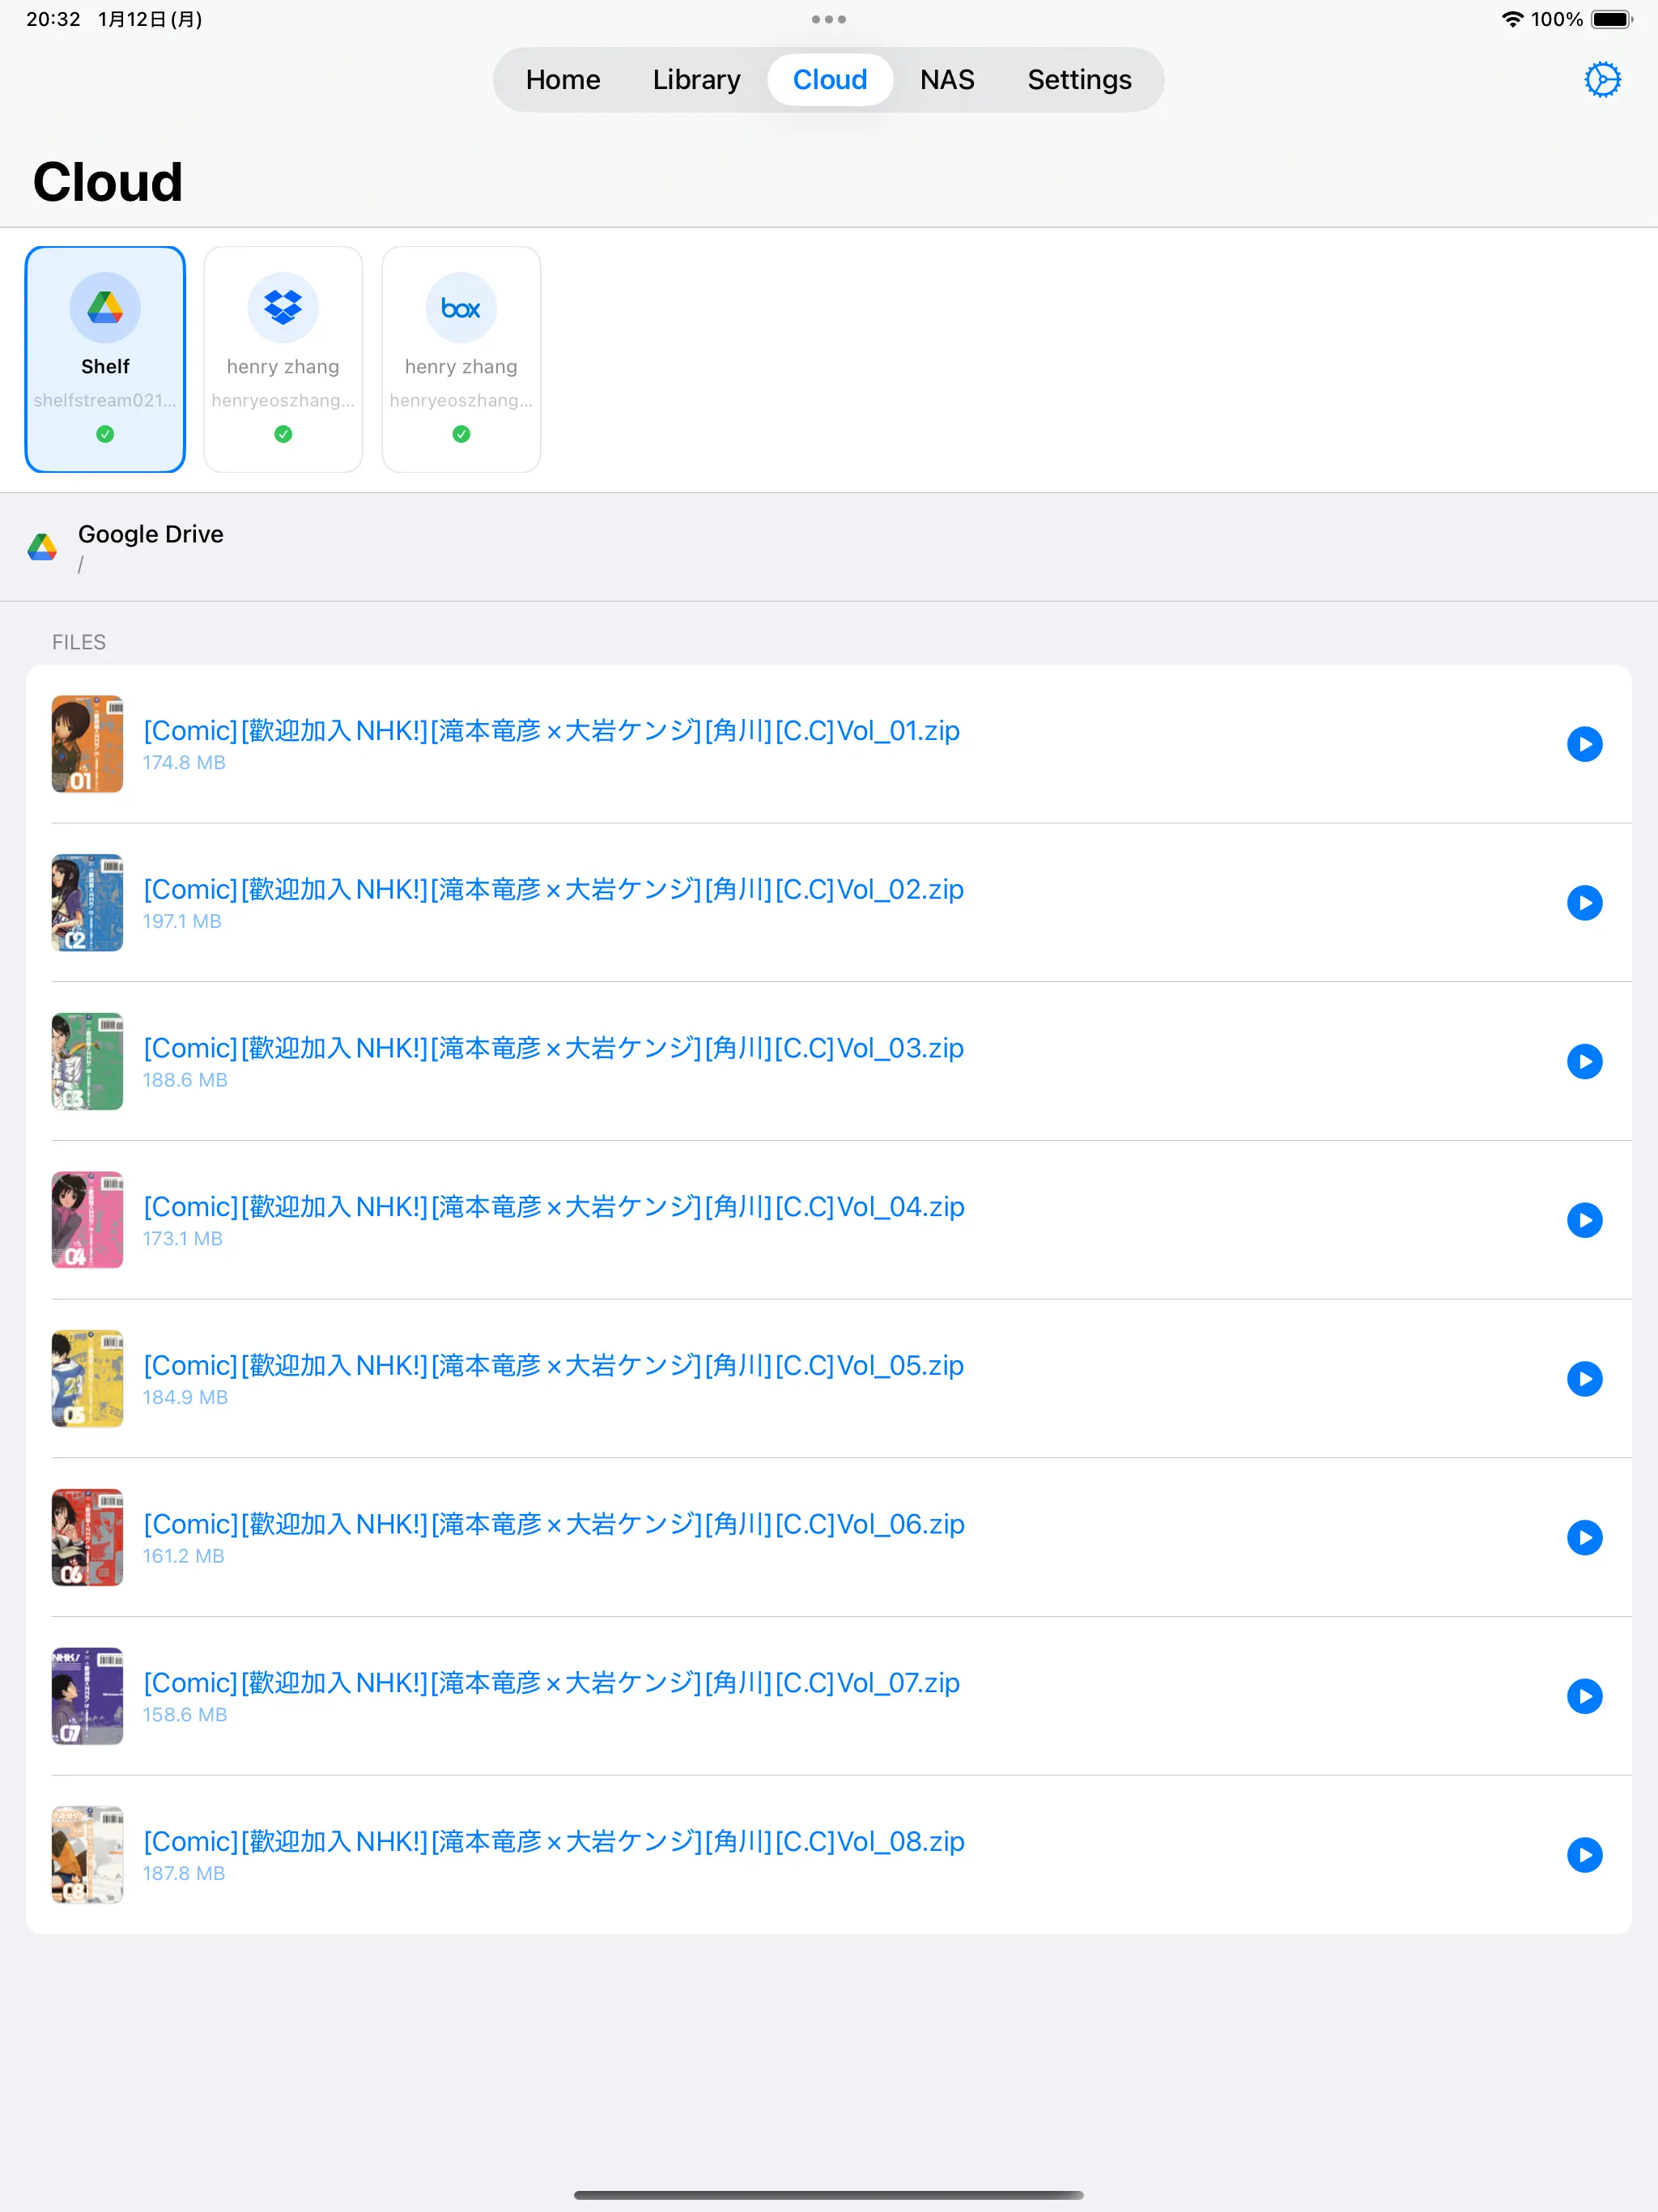The width and height of the screenshot is (1658, 2212).
Task: Tap the Wi-Fi status icon
Action: 1512,19
